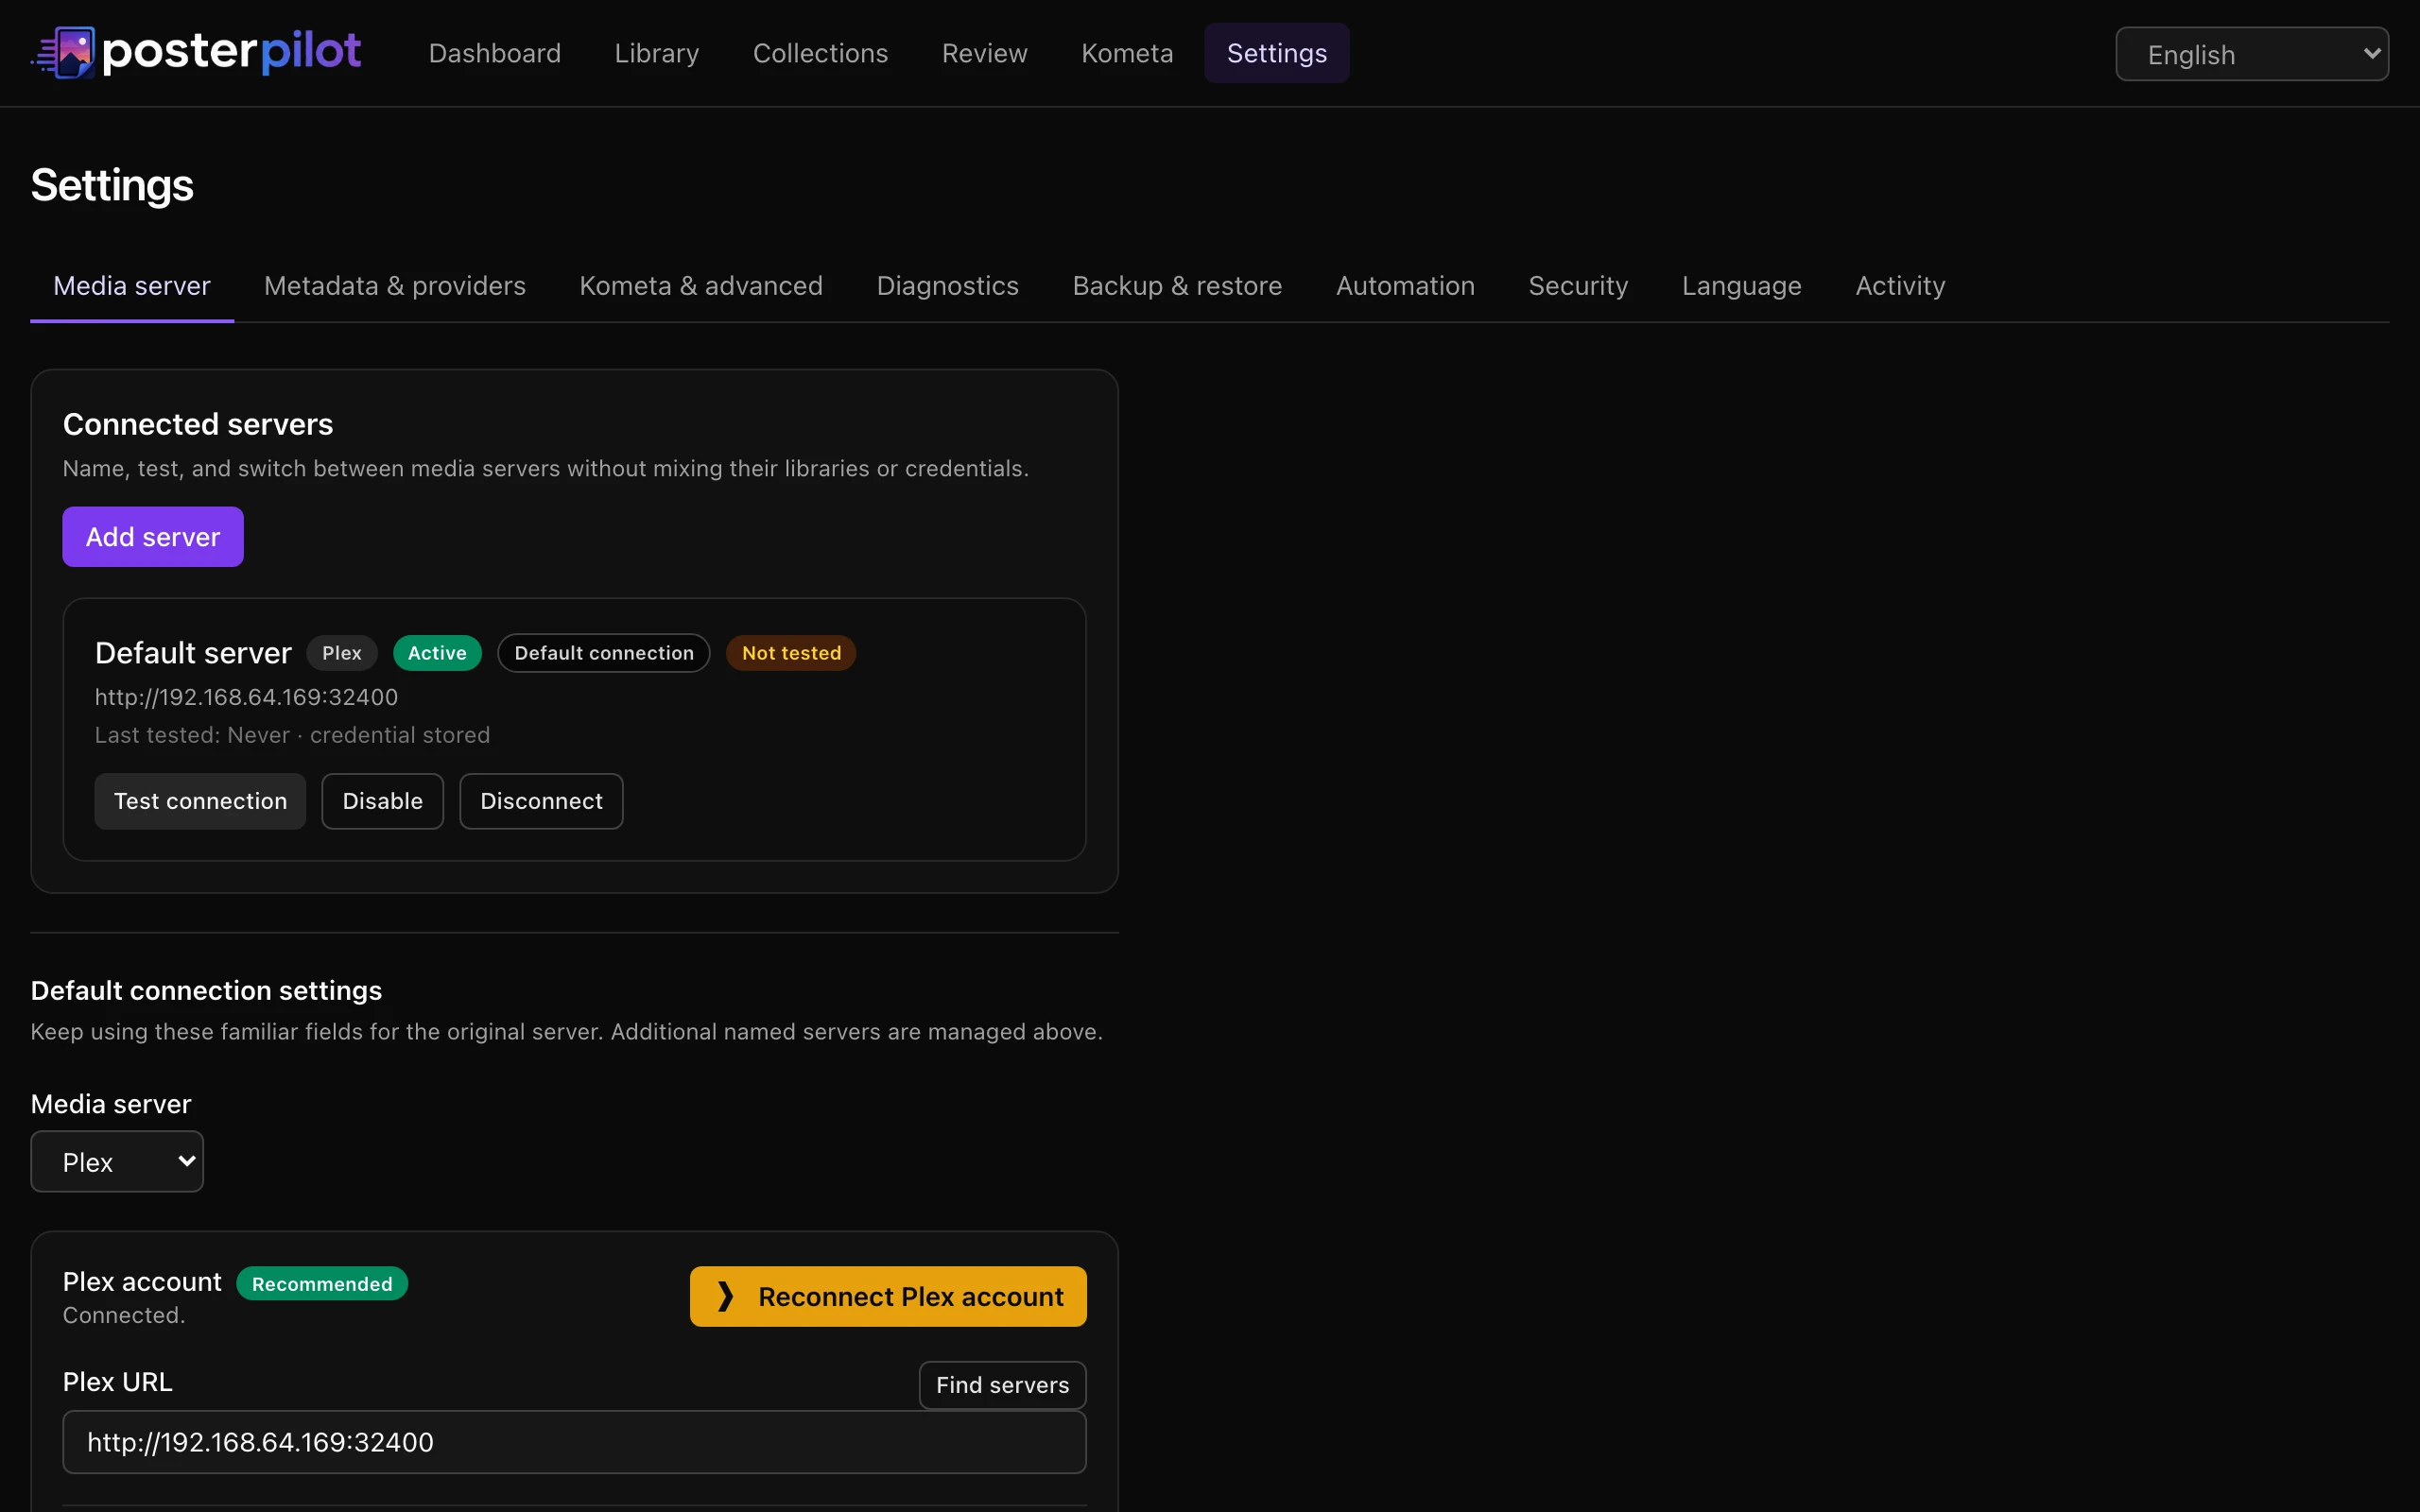The image size is (2420, 1512).
Task: Click the Default connection badge
Action: pos(604,653)
